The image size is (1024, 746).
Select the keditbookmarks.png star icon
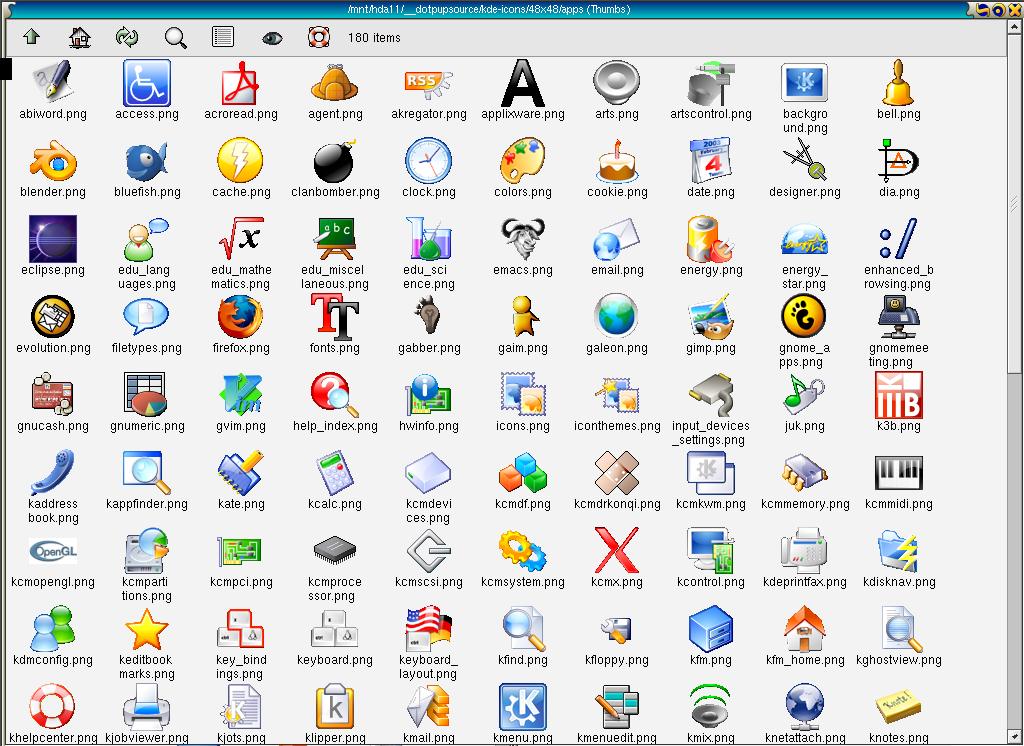(x=147, y=628)
